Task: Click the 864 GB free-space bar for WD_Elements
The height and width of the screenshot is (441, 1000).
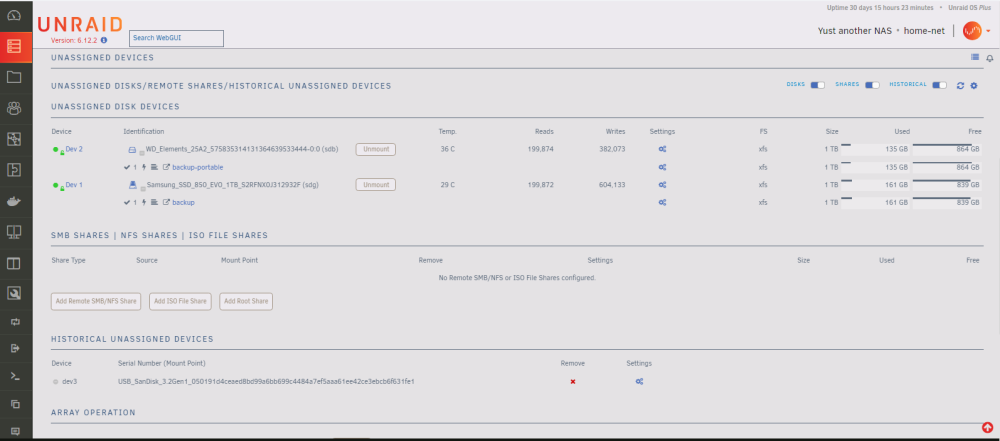Action: point(946,149)
